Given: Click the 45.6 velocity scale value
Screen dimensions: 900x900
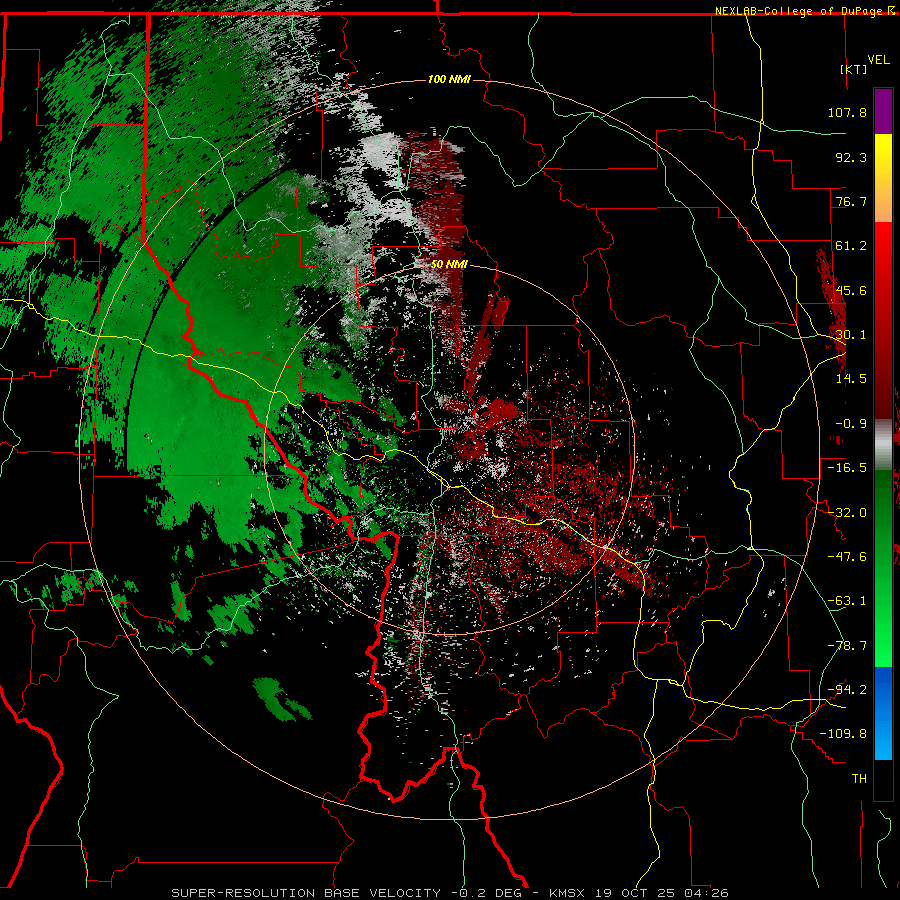Looking at the screenshot, I should pos(851,290).
